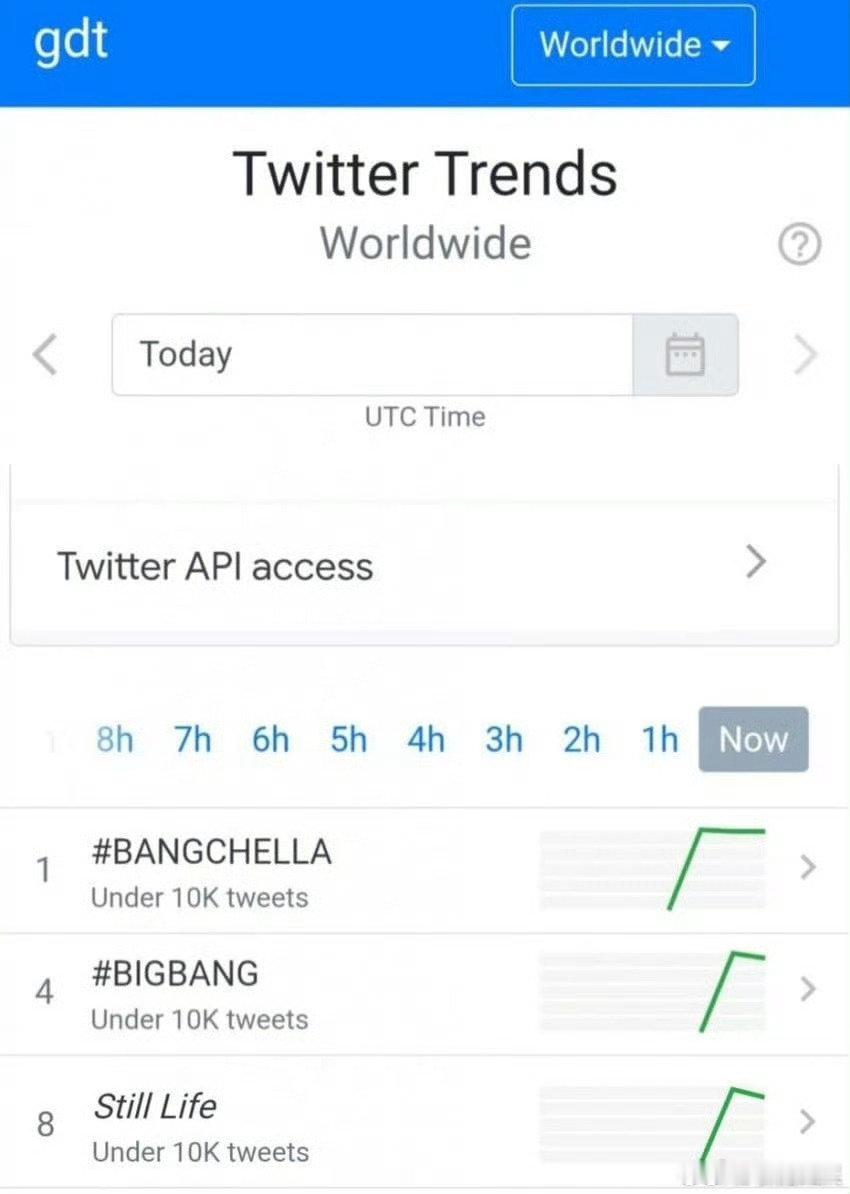The width and height of the screenshot is (850, 1194).
Task: Click the gdt logo
Action: tap(69, 42)
